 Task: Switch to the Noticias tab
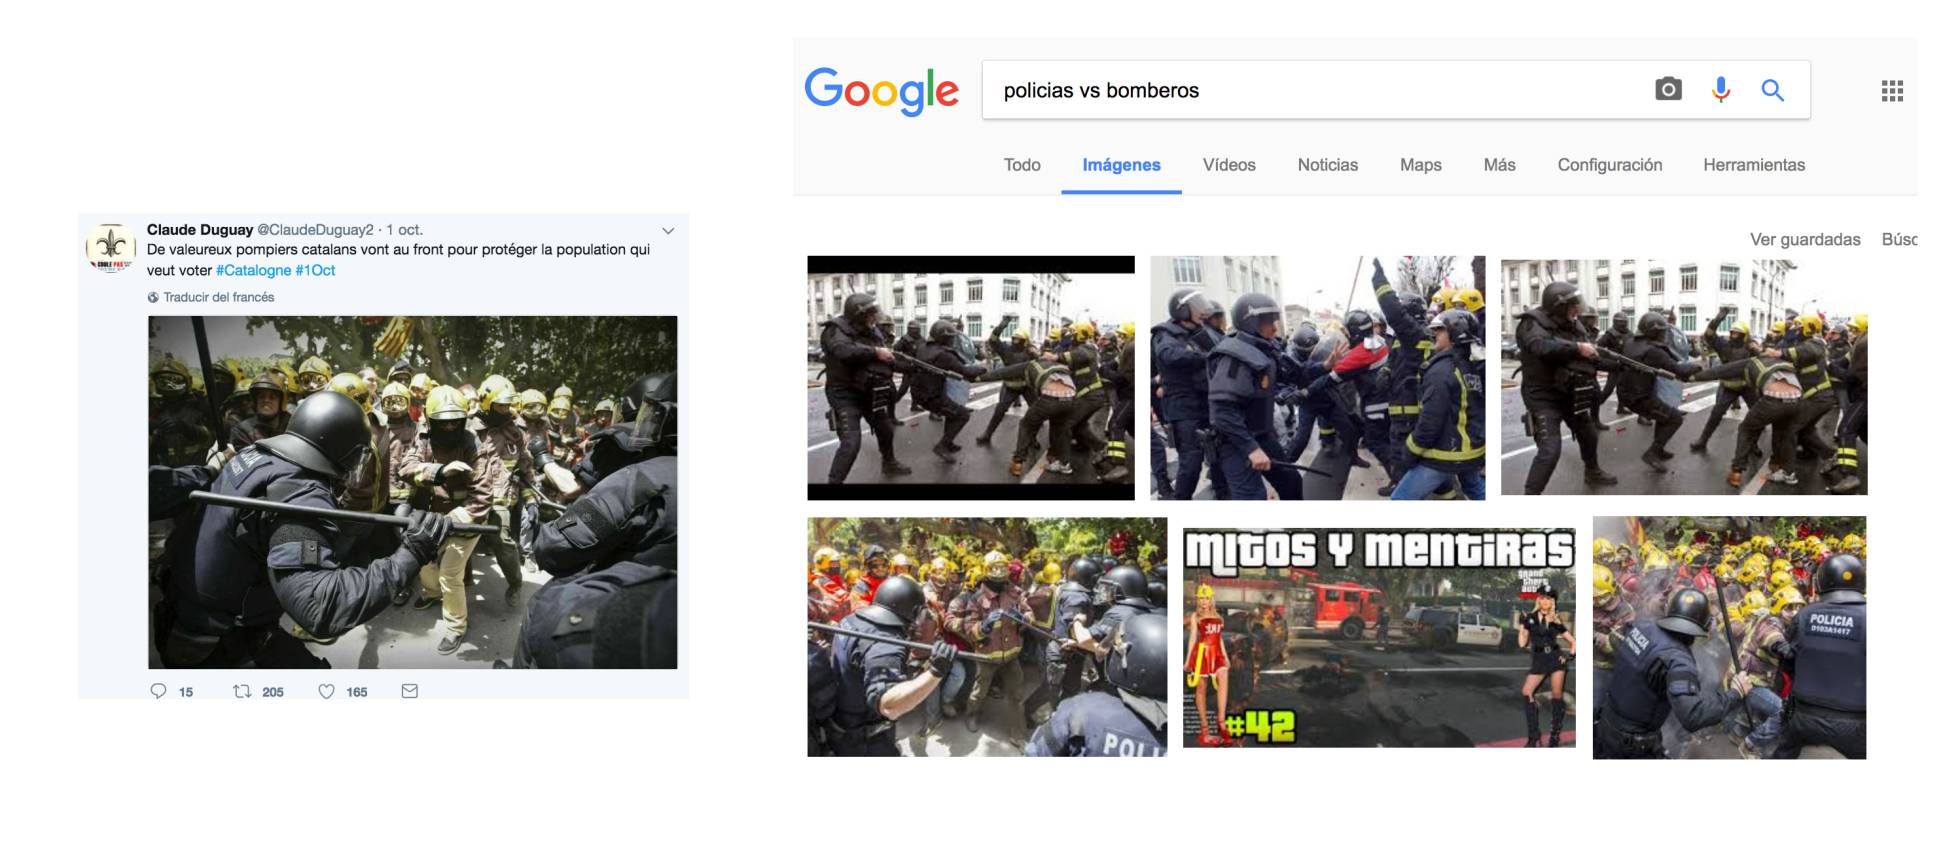coord(1328,165)
